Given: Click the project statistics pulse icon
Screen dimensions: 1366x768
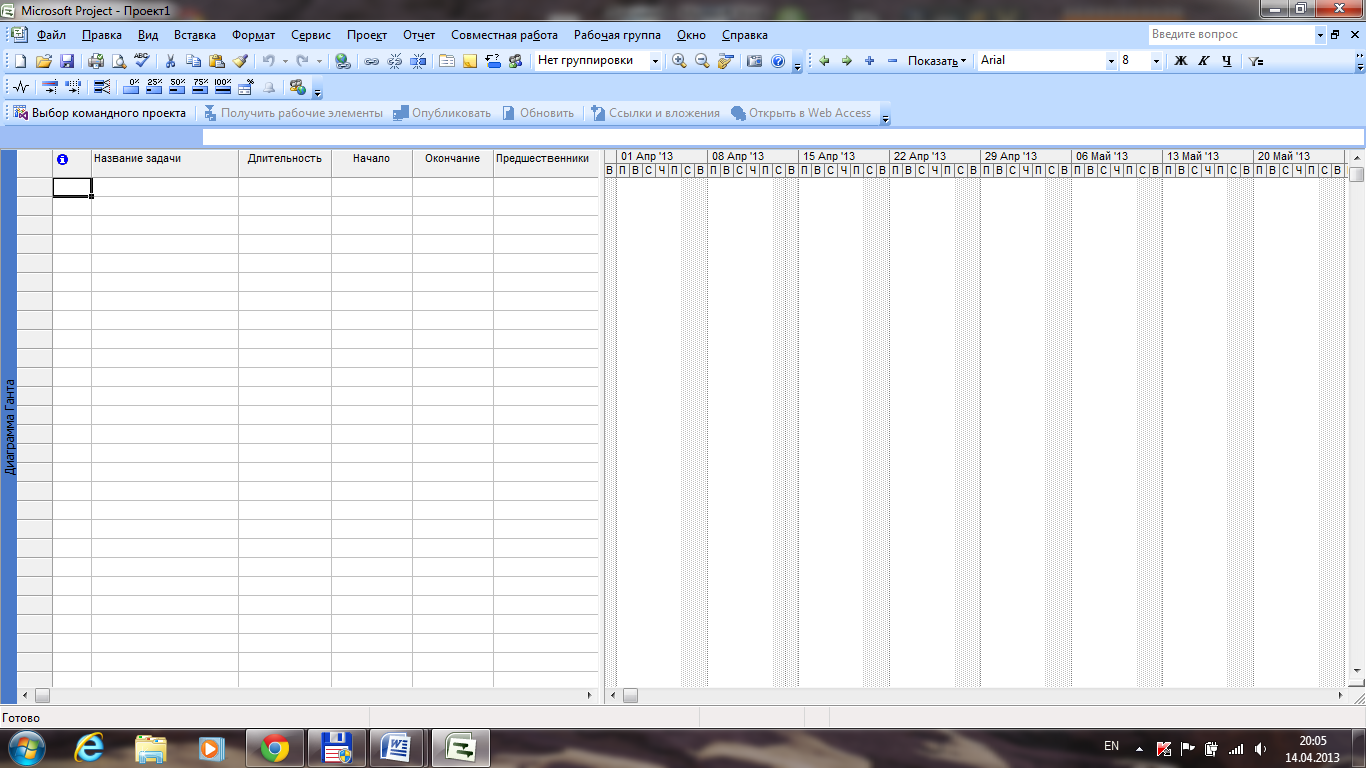Looking at the screenshot, I should (21, 87).
